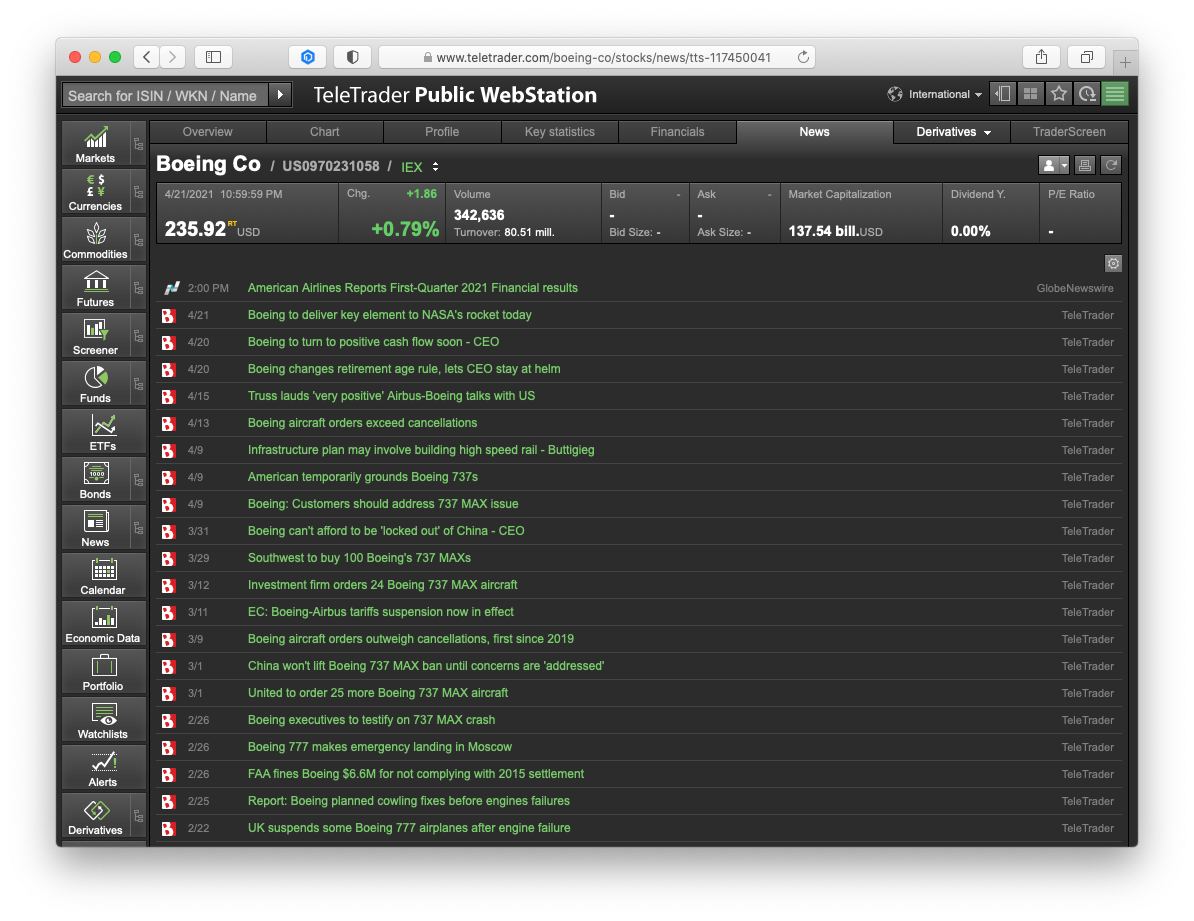Open the browser tab overview
This screenshot has width=1194, height=921.
pyautogui.click(x=1087, y=57)
